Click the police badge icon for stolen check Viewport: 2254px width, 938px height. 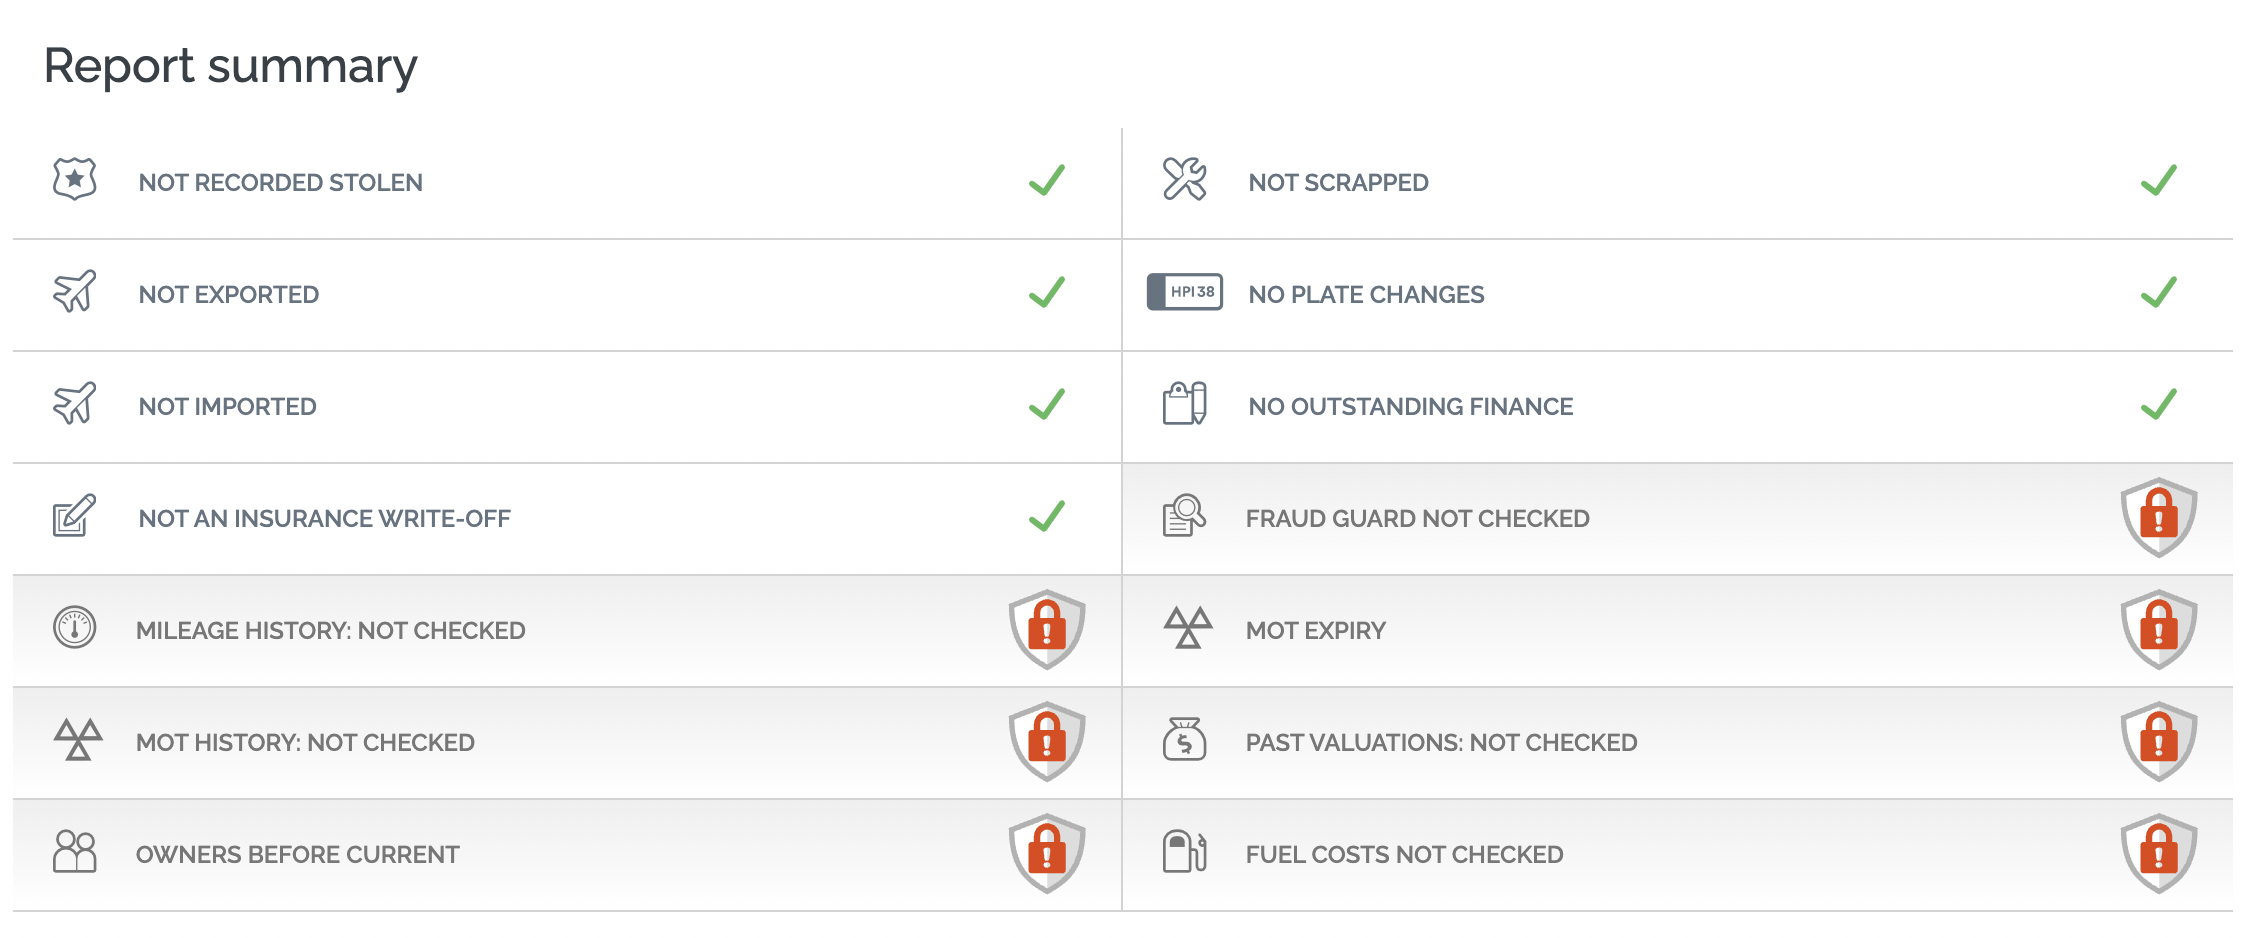[x=74, y=179]
